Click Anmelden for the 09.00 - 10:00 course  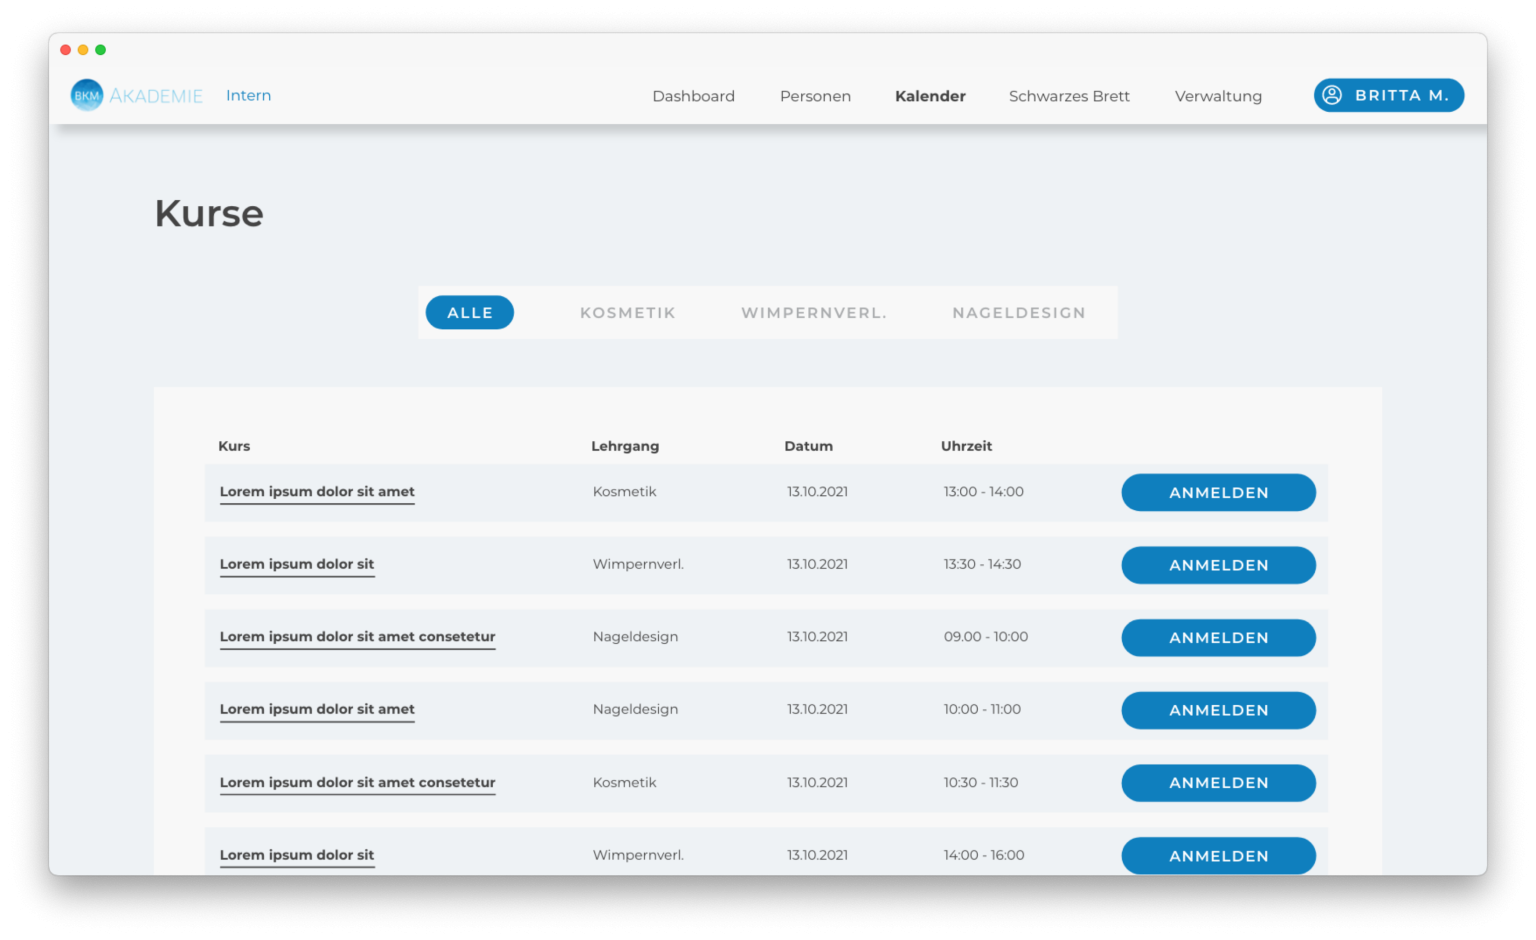(1218, 638)
